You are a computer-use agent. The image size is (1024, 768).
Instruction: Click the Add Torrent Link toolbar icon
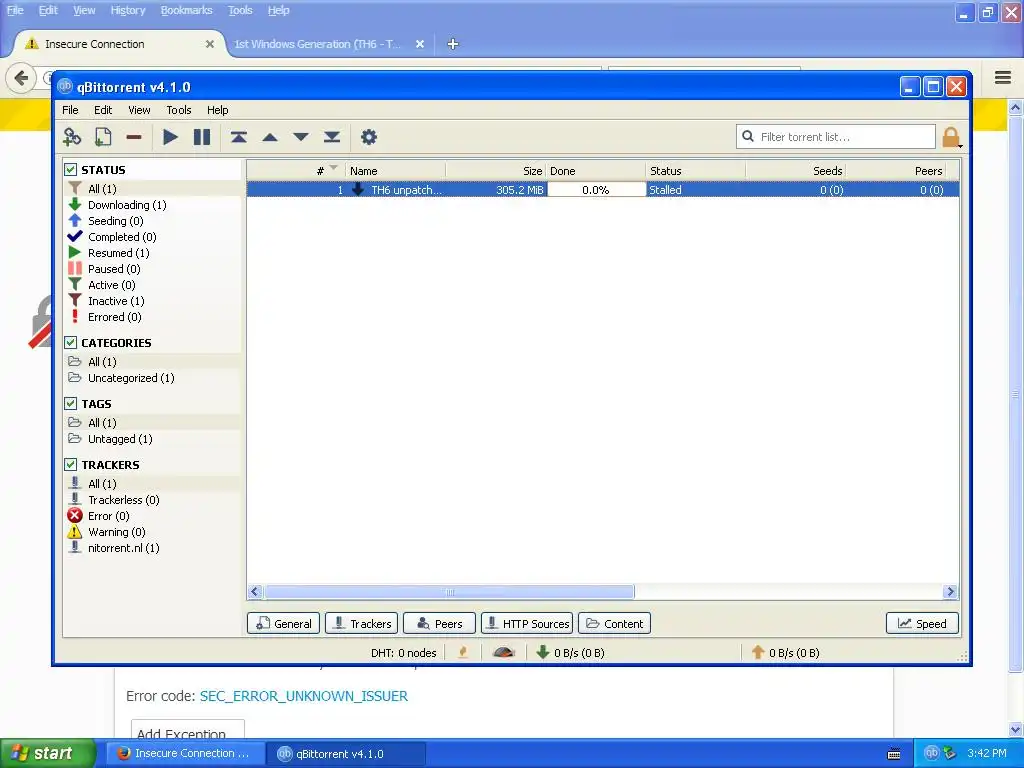click(x=72, y=137)
